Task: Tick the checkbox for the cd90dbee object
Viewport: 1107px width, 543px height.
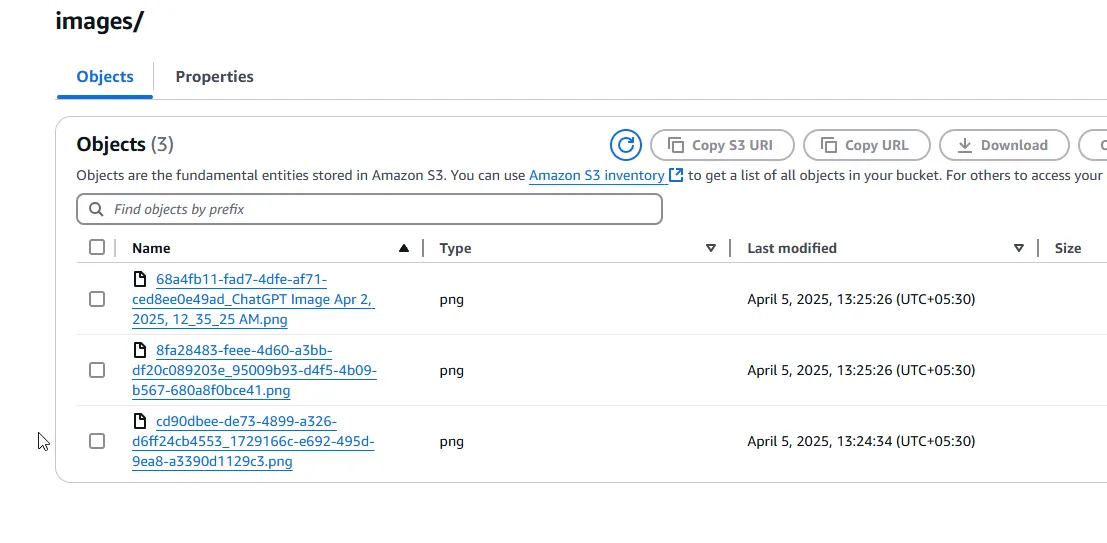Action: pyautogui.click(x=97, y=441)
